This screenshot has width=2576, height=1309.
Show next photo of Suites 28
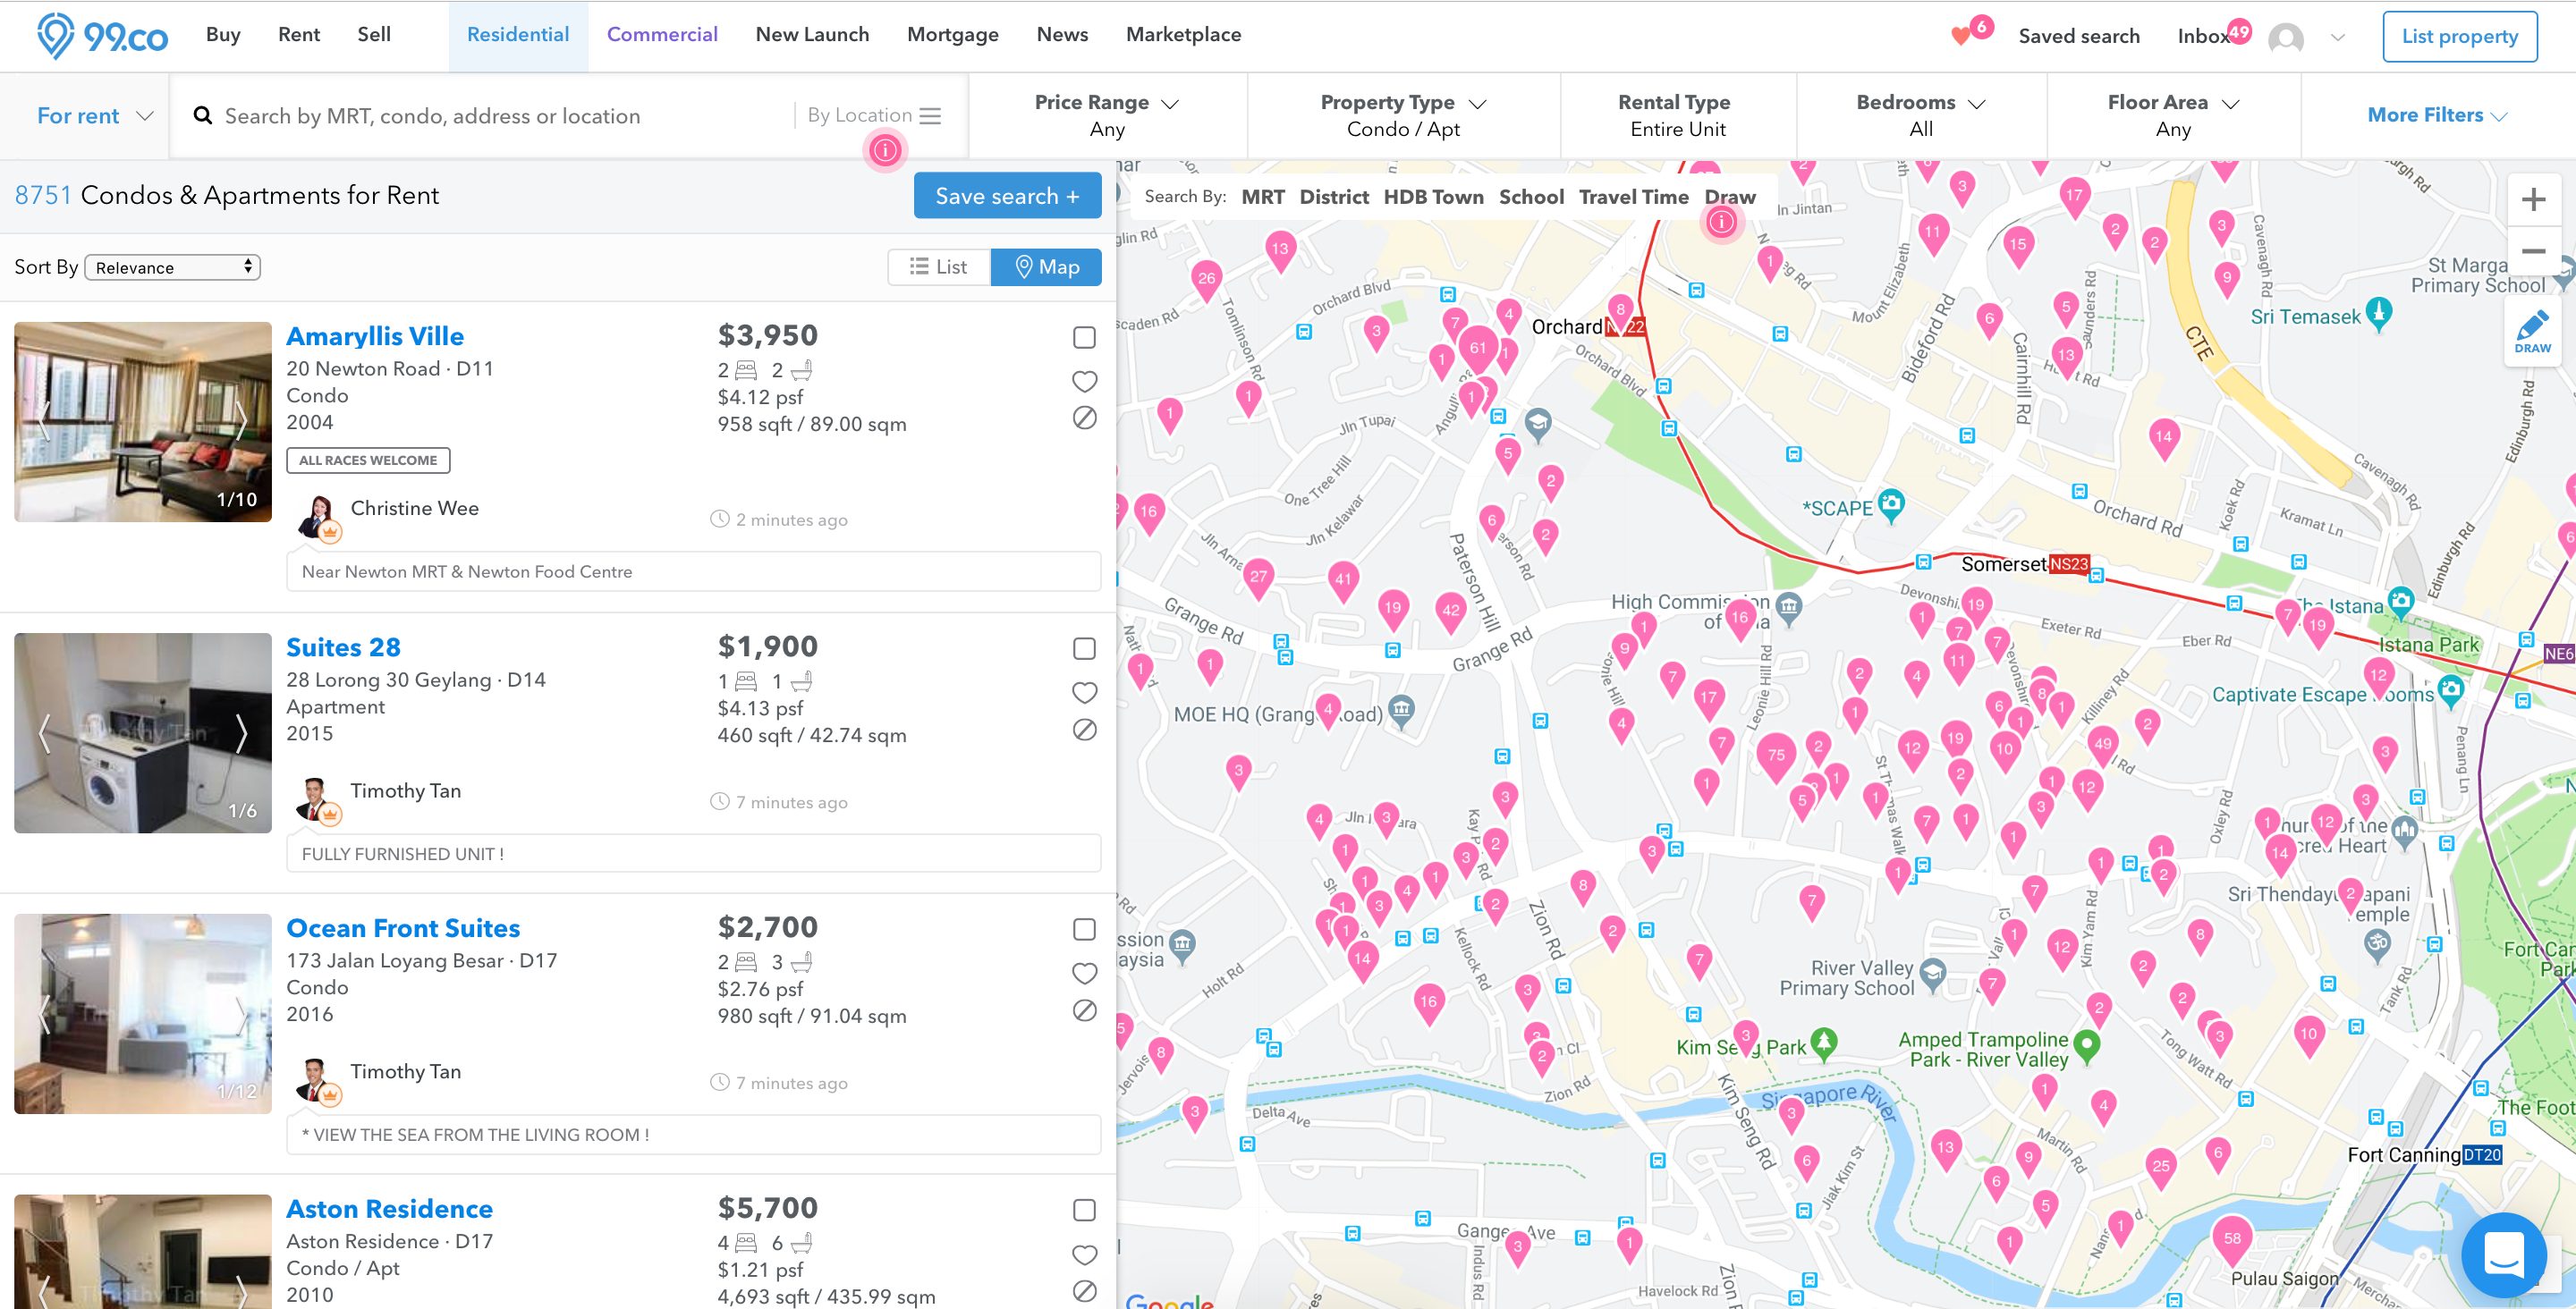[x=241, y=733]
